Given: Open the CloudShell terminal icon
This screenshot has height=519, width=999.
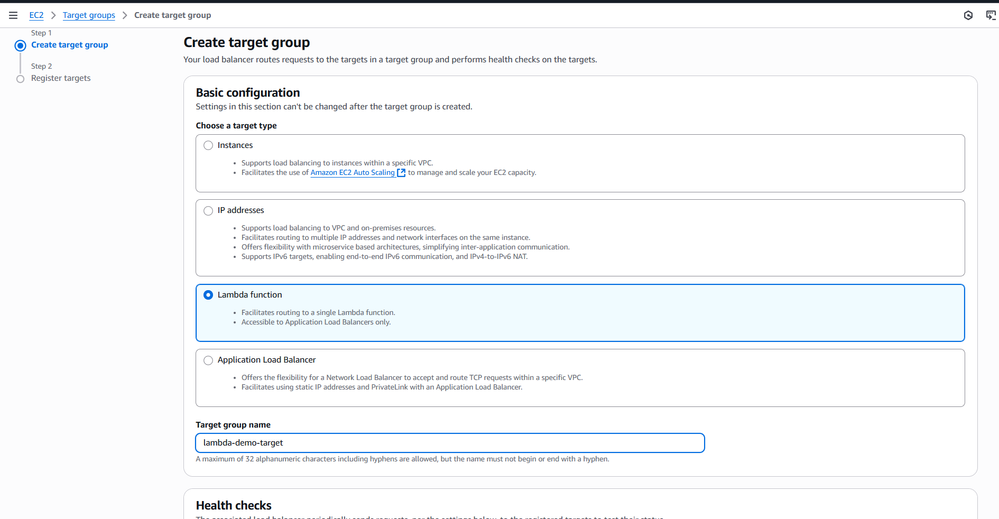Looking at the screenshot, I should (x=991, y=15).
